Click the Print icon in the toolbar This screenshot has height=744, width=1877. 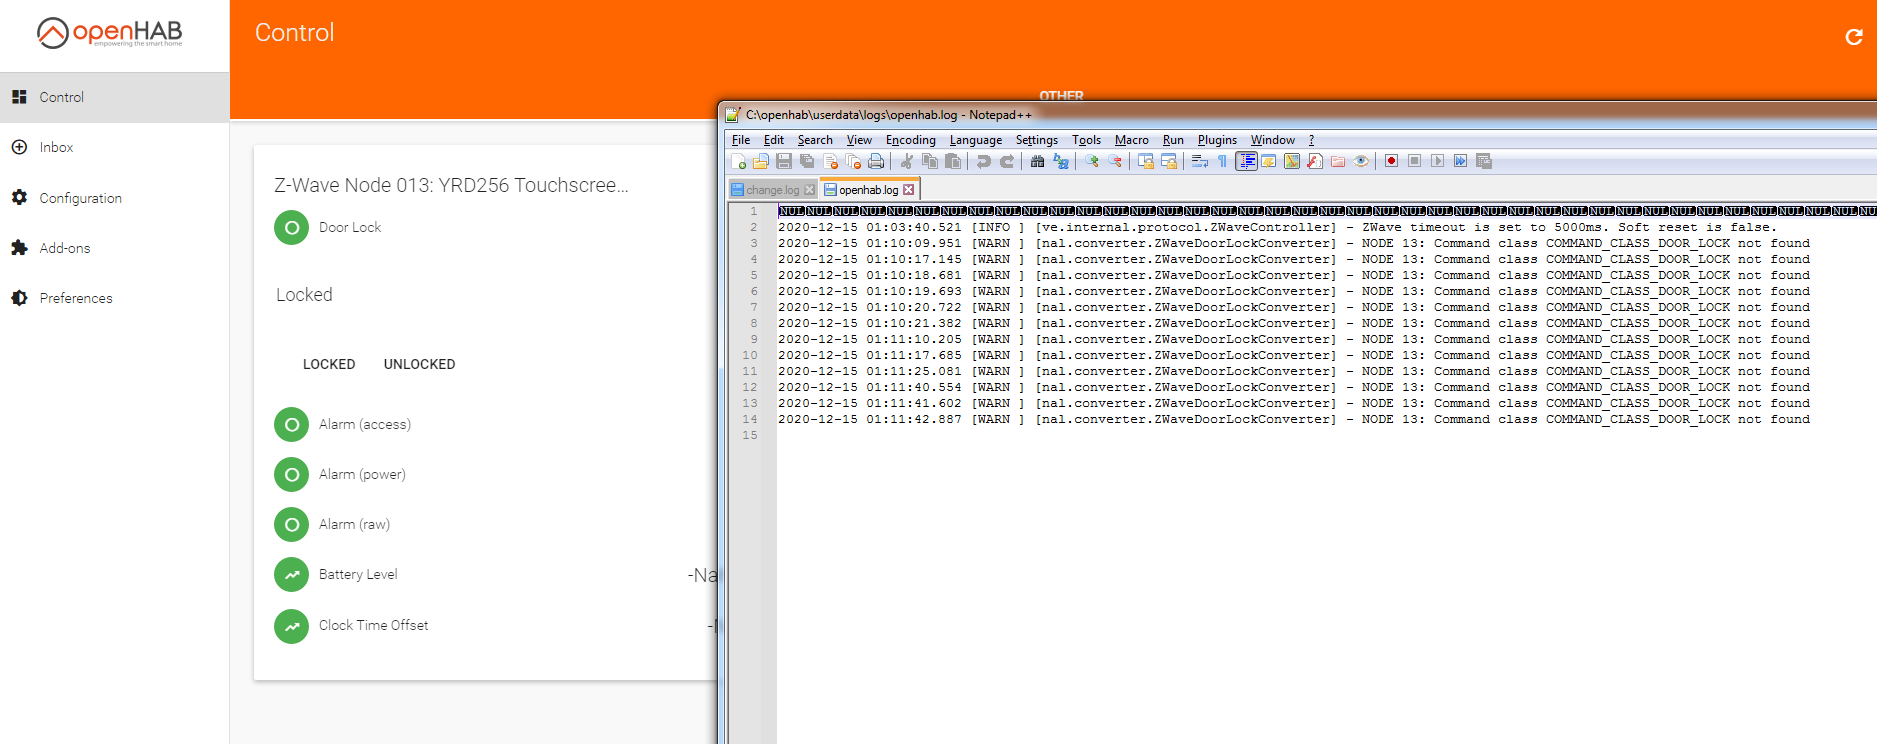pos(876,161)
